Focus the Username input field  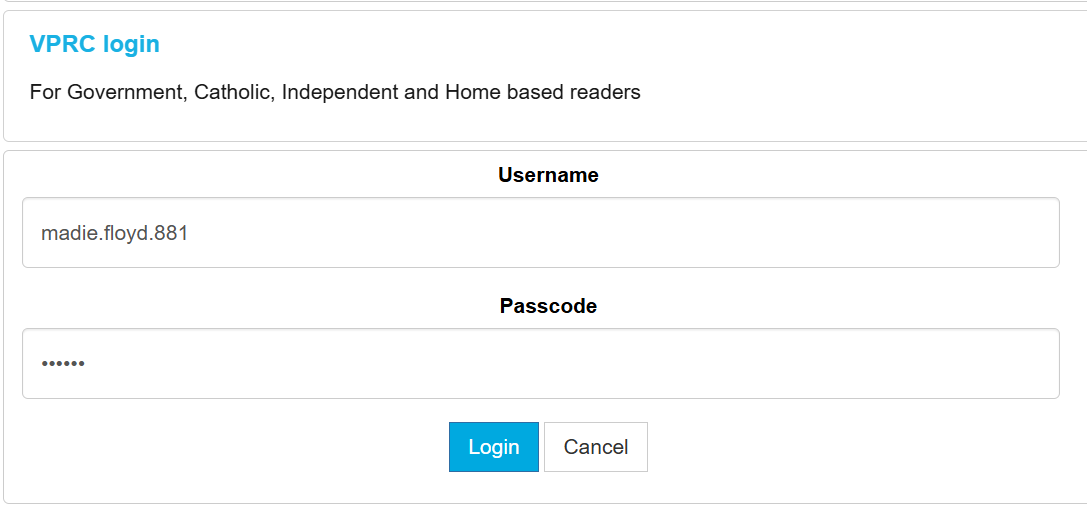tap(540, 233)
